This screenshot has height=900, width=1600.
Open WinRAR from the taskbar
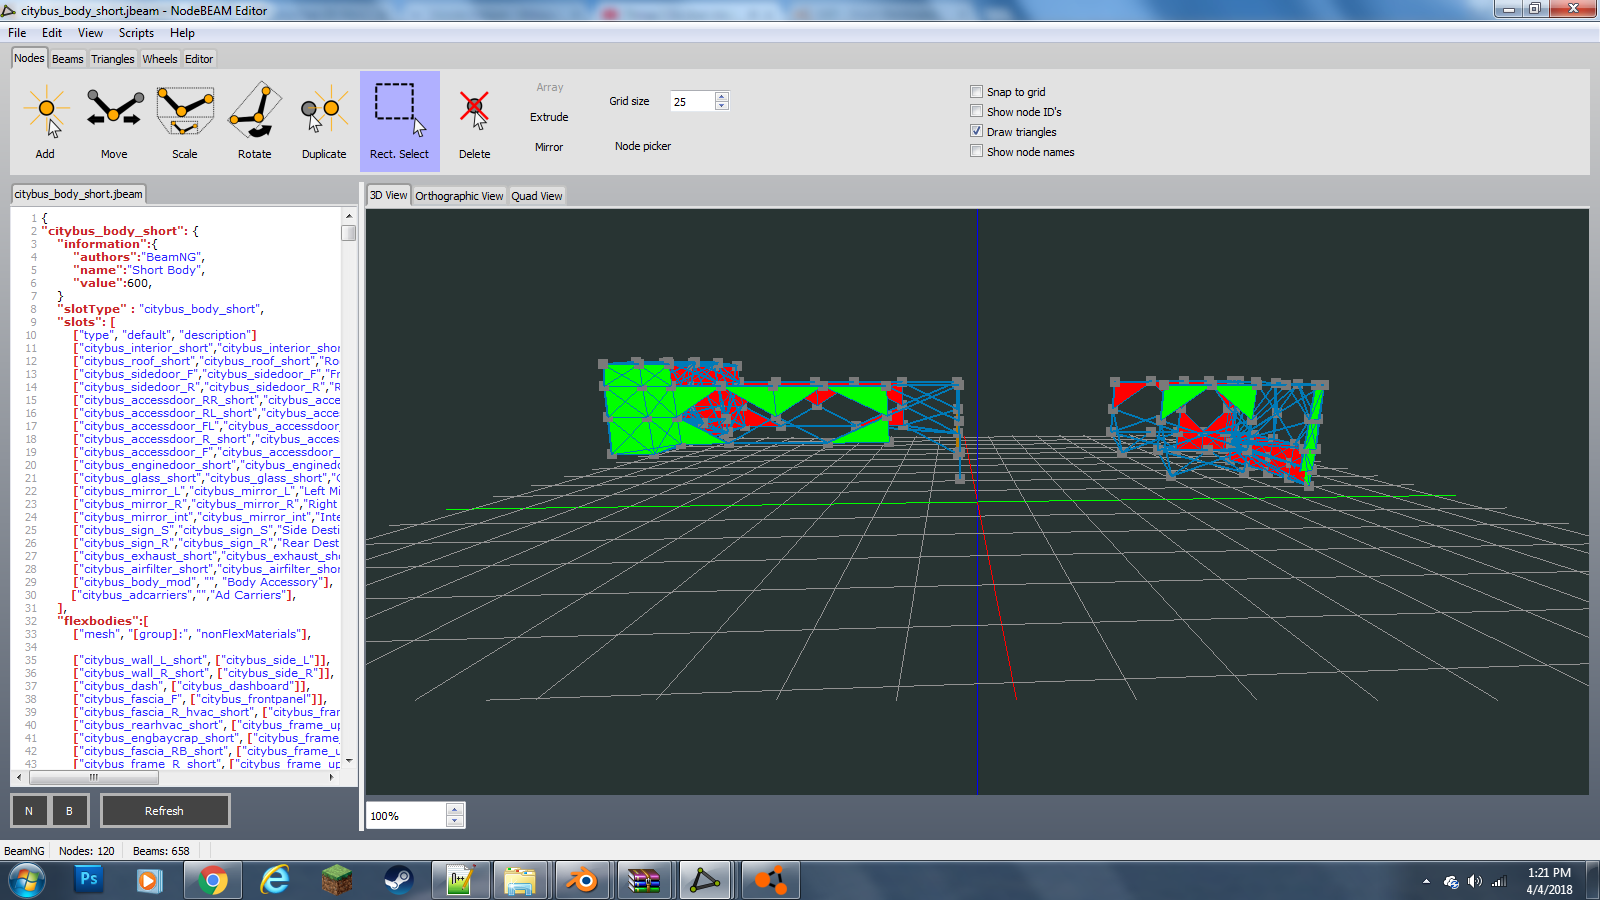[644, 880]
